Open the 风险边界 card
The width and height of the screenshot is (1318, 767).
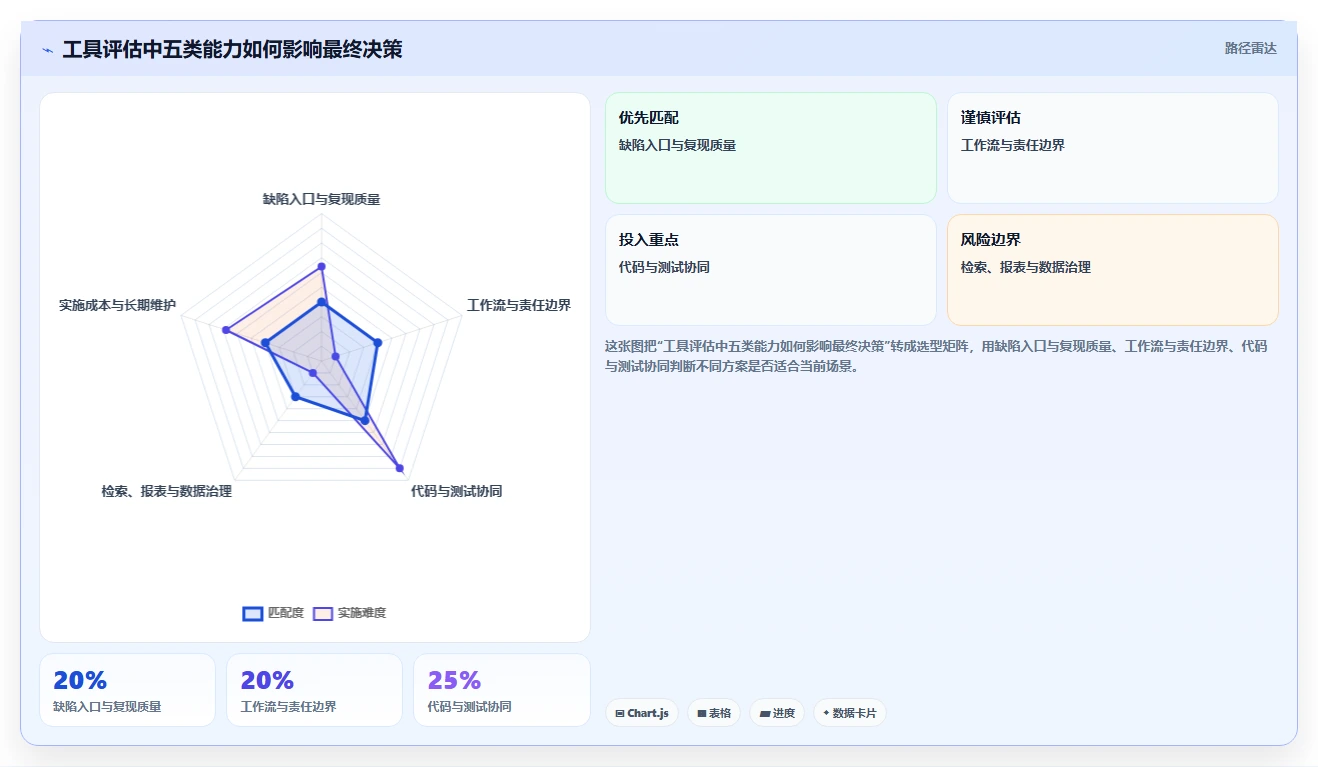tap(1113, 270)
